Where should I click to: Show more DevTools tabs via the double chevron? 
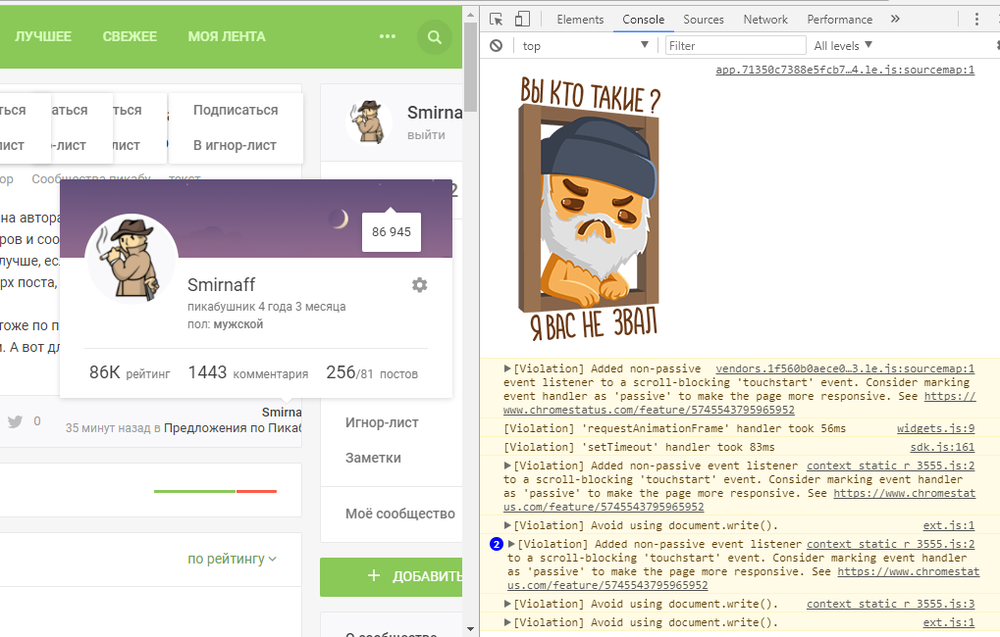[x=895, y=19]
